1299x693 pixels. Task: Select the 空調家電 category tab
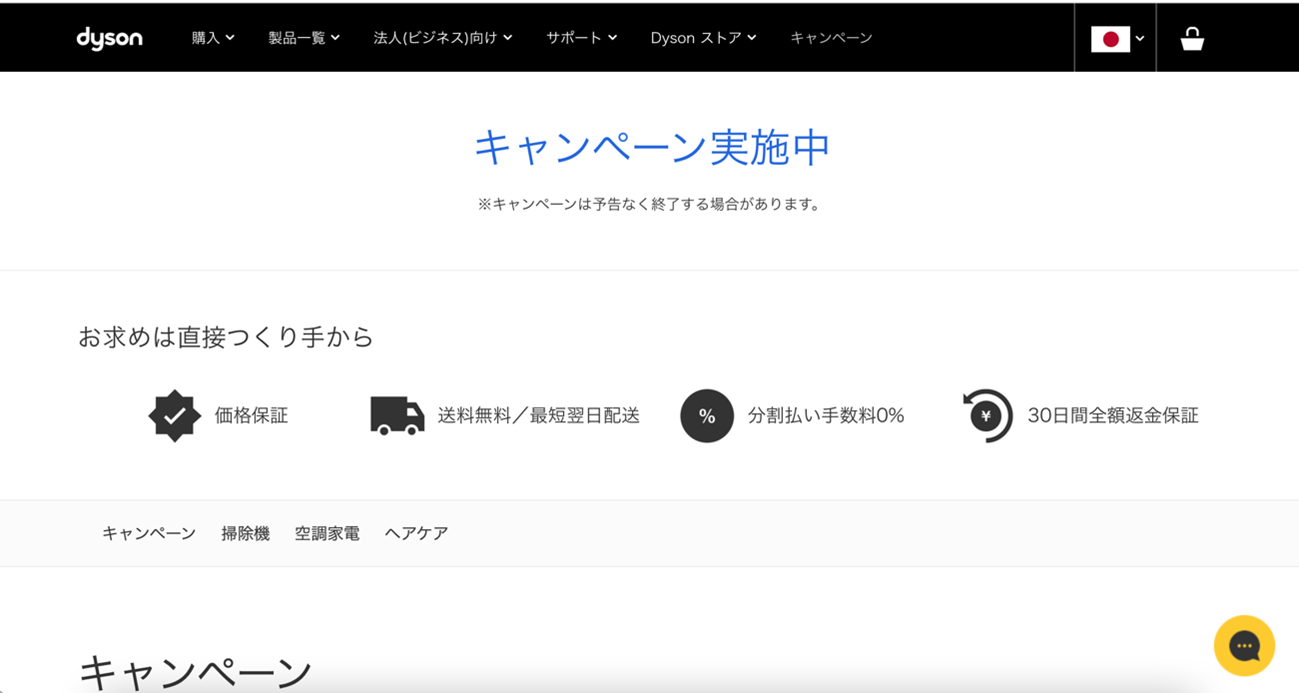pos(327,534)
